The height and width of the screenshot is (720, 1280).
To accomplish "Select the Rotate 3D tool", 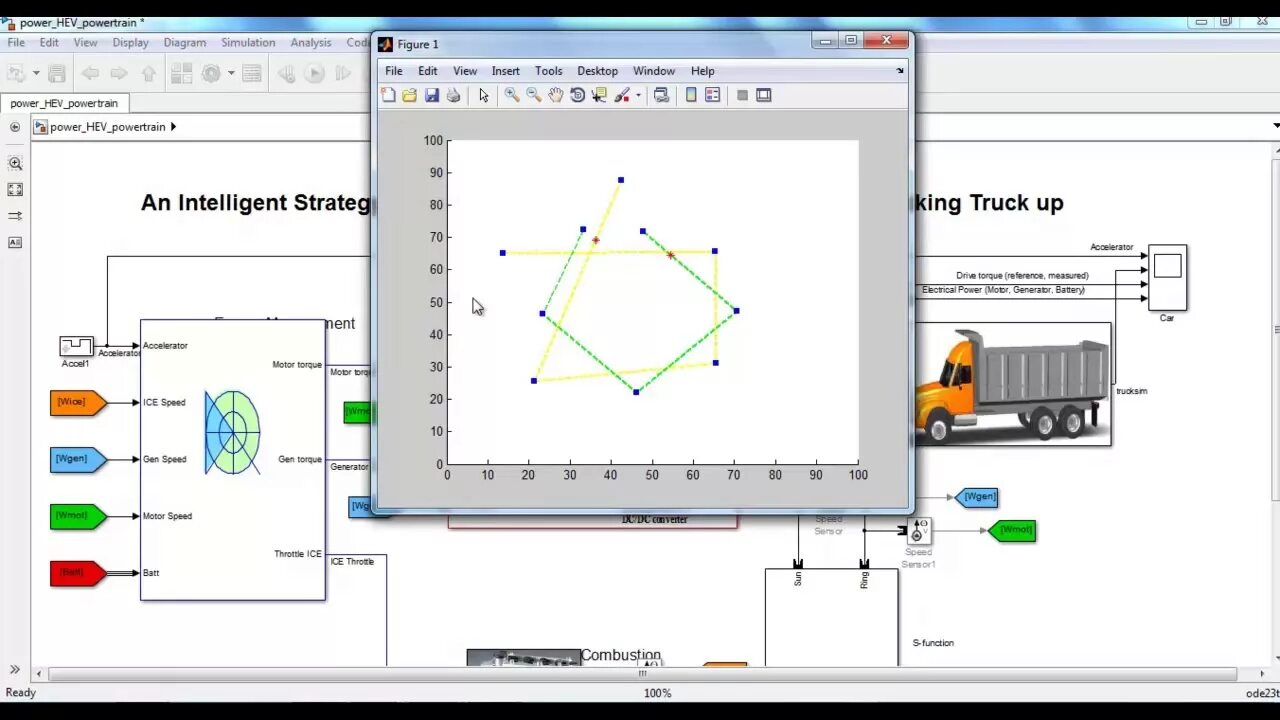I will click(577, 95).
